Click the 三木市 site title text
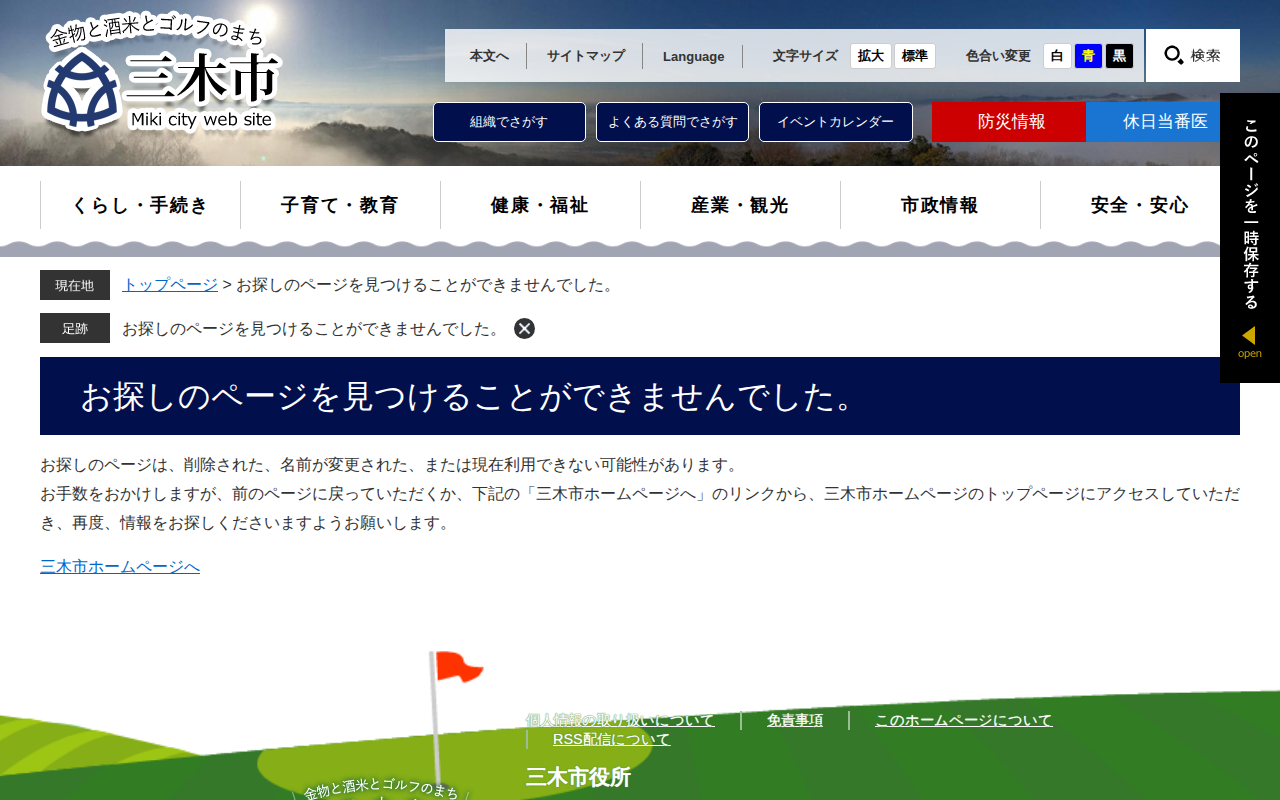This screenshot has width=1280, height=800. click(203, 79)
